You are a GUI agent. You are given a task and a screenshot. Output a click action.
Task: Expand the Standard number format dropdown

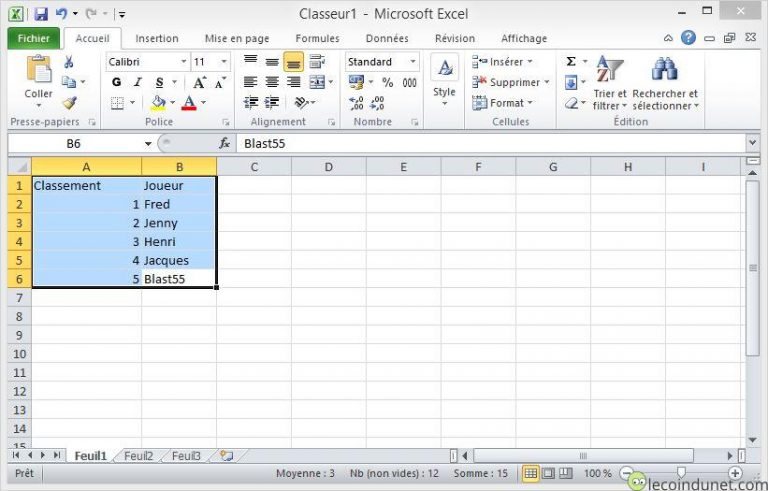coord(412,62)
